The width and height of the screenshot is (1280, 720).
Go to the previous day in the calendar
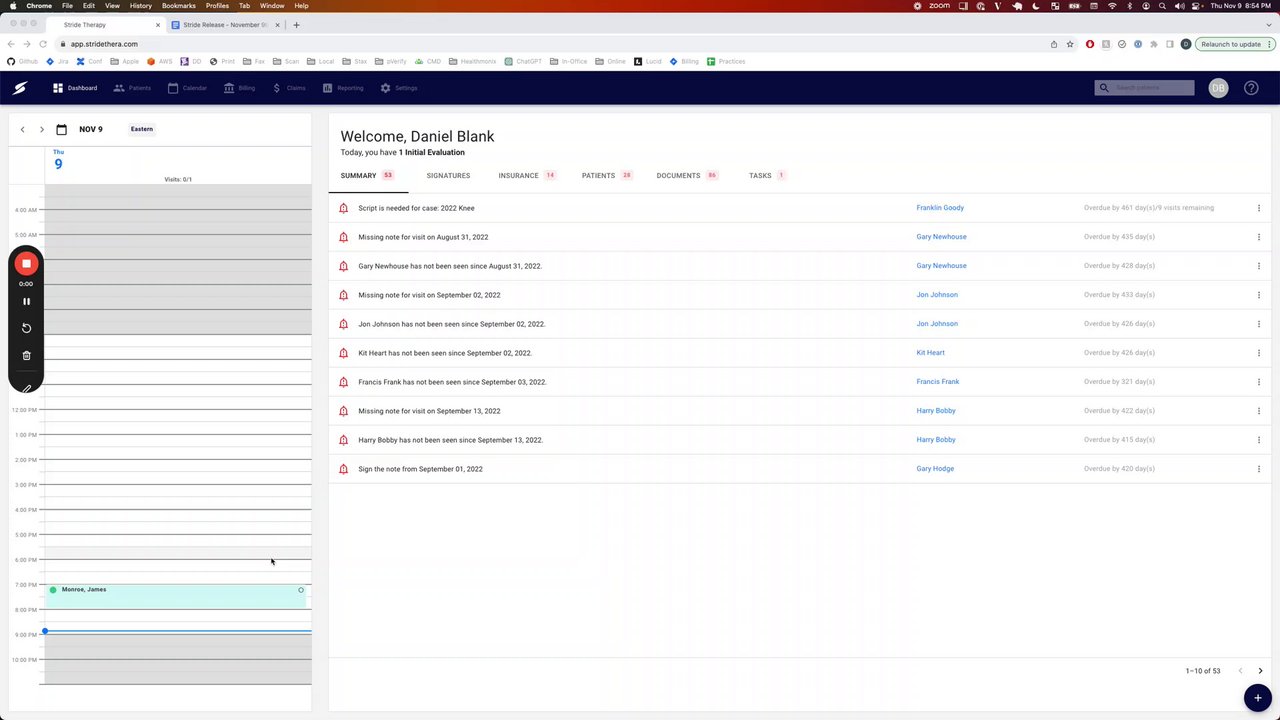click(x=23, y=129)
